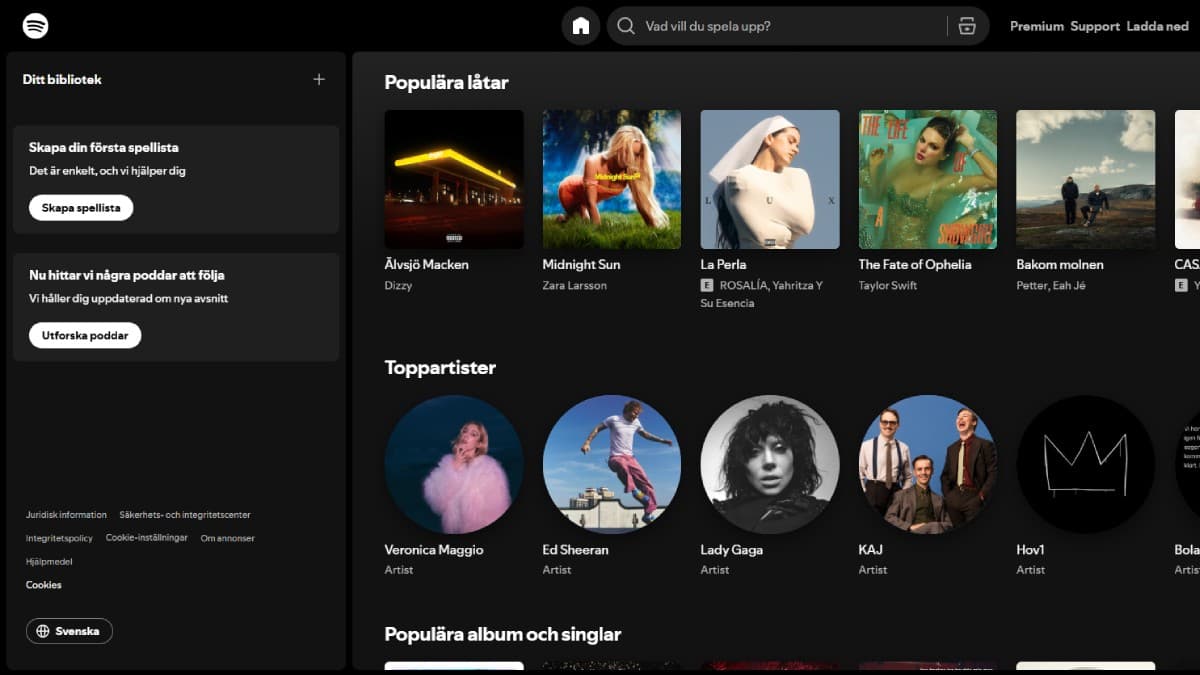Click the Utforska poddar button
The image size is (1200, 675).
[84, 335]
